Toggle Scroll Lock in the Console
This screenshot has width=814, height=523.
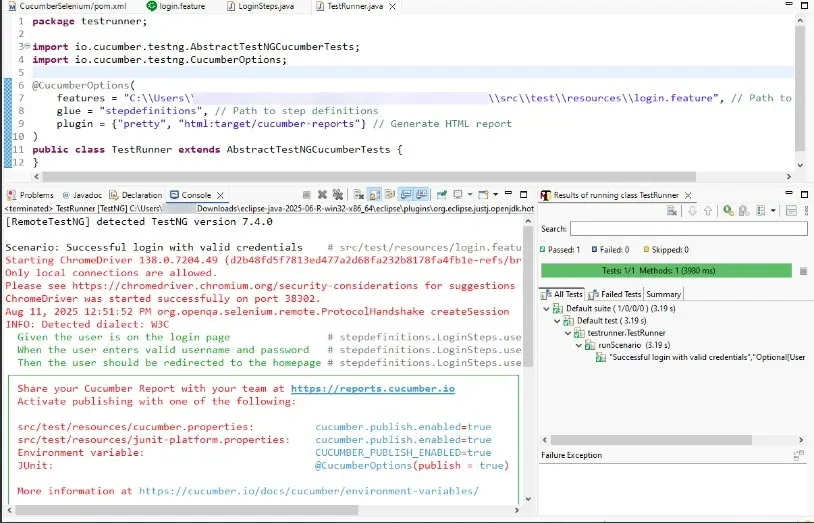coord(374,195)
